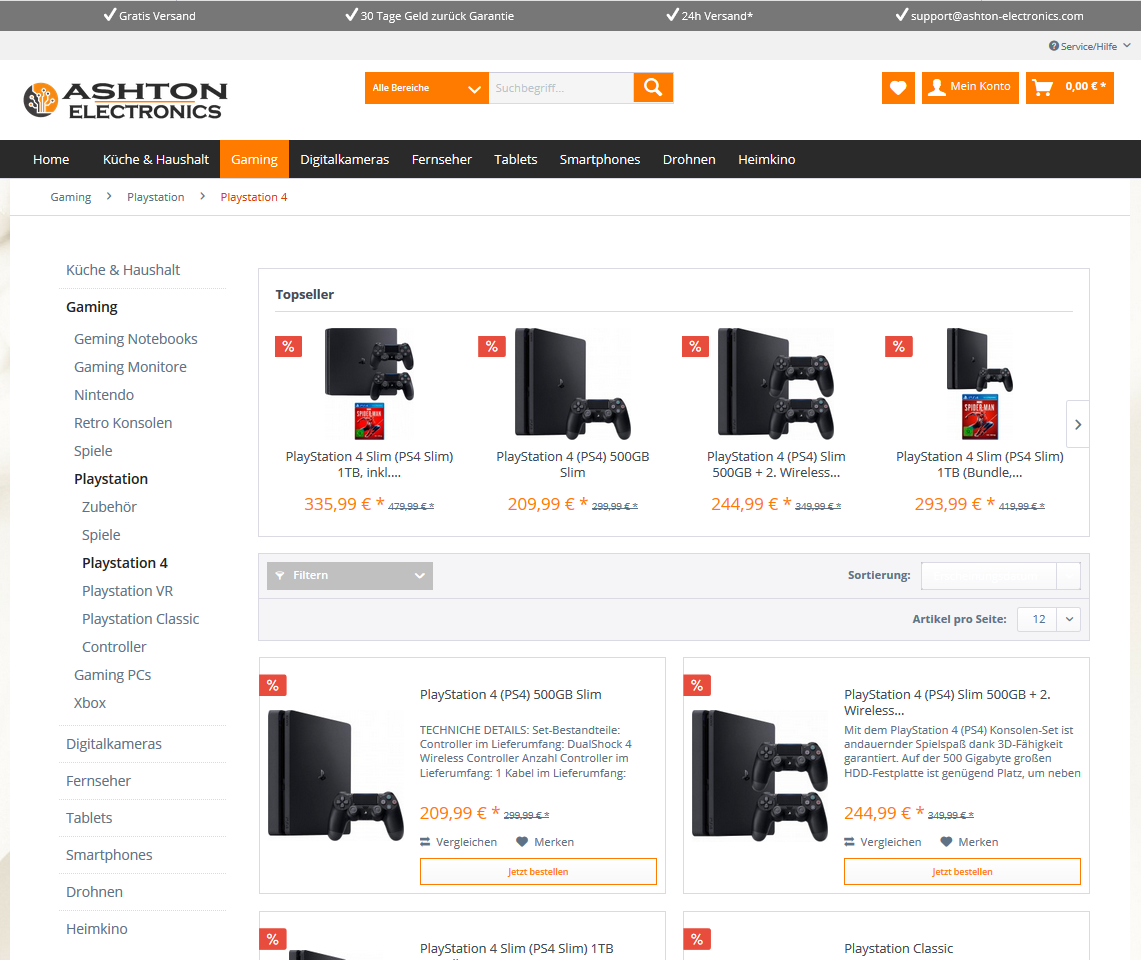Click the search magnifier button

(x=653, y=88)
